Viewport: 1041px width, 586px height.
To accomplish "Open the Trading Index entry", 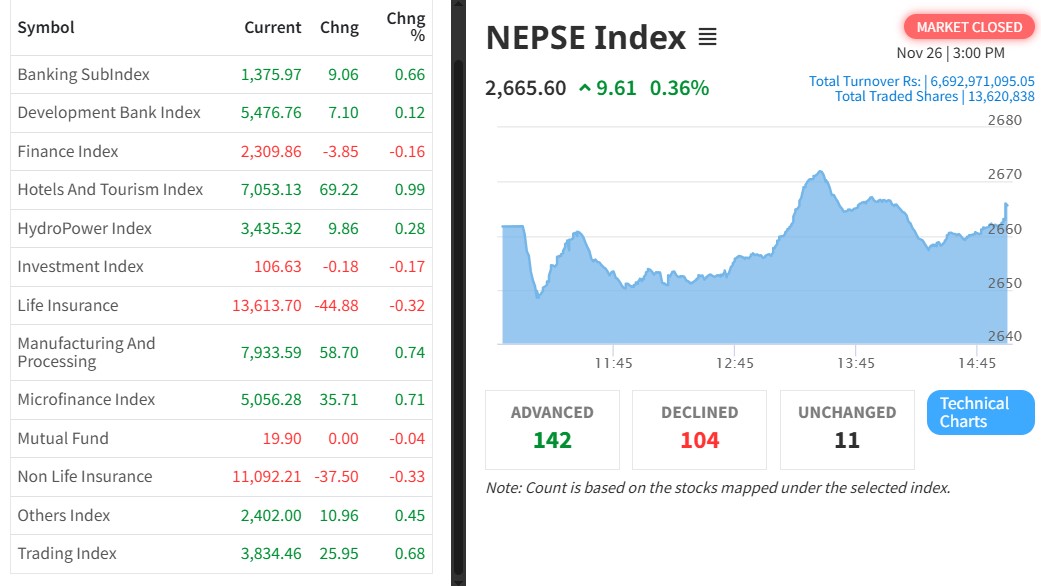I will tap(67, 554).
